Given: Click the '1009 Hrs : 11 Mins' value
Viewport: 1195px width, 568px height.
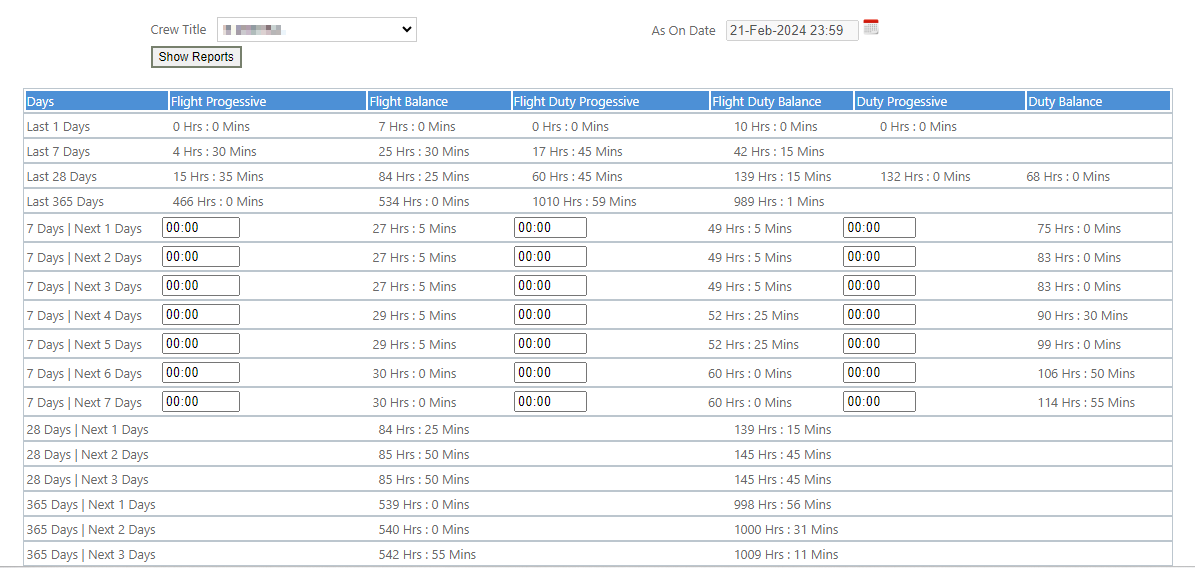Looking at the screenshot, I should pos(786,555).
